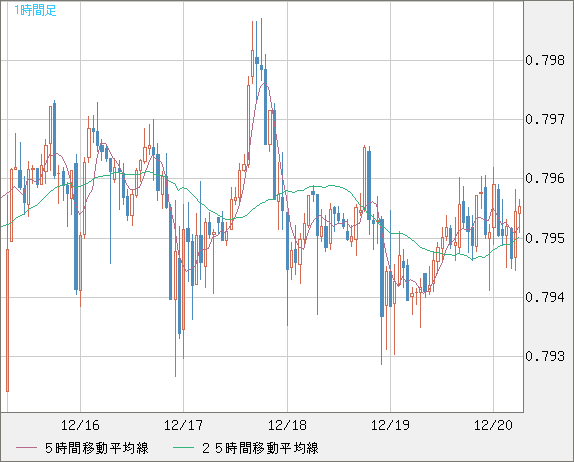The width and height of the screenshot is (574, 462).
Task: Click the 12/18 date axis label
Action: 287,425
